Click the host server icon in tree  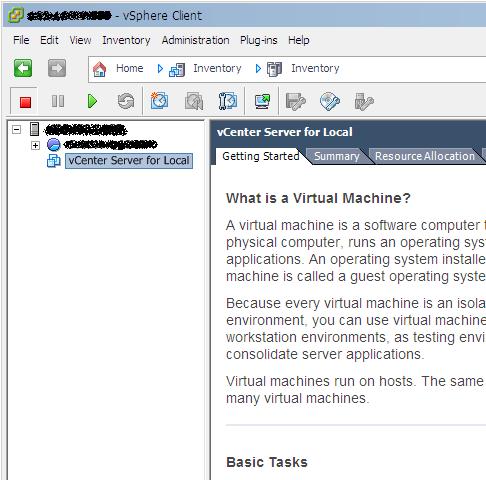click(34, 129)
